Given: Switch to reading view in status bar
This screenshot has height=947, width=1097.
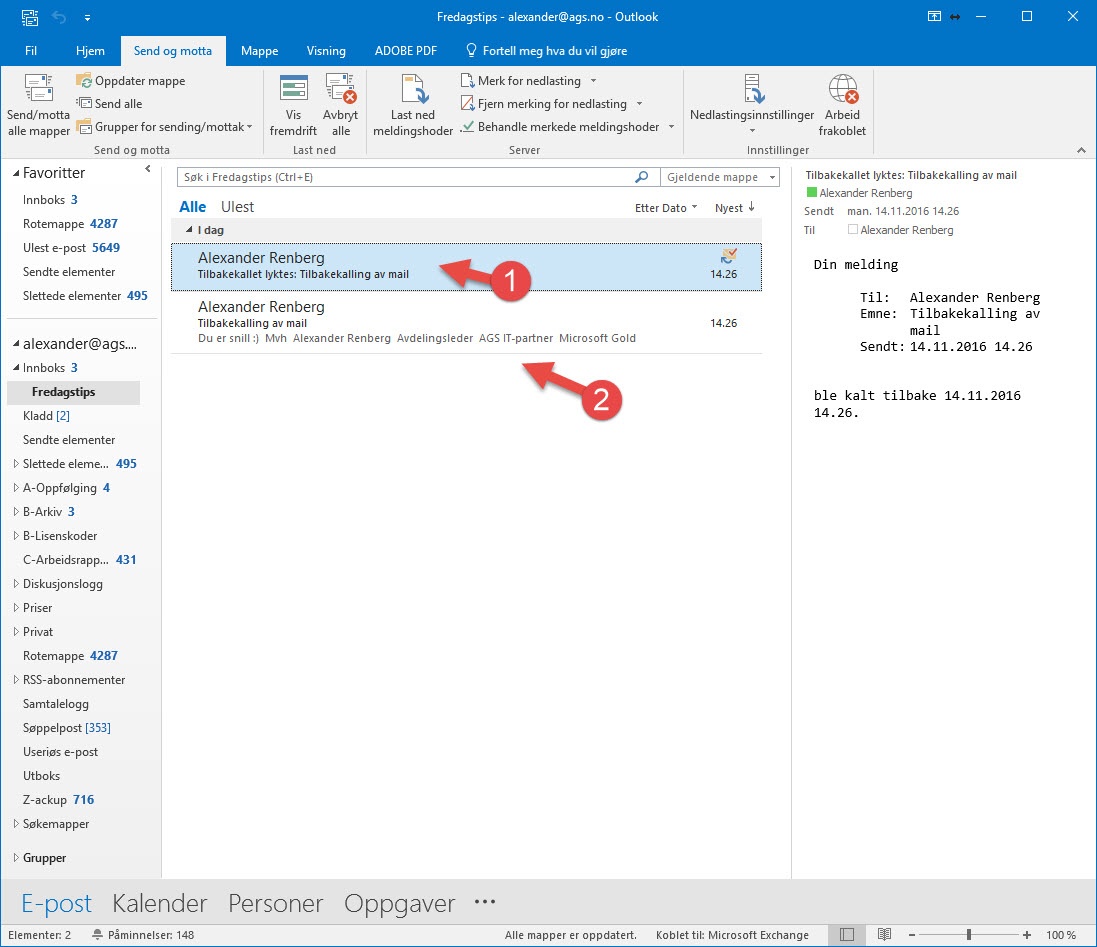Looking at the screenshot, I should (884, 935).
